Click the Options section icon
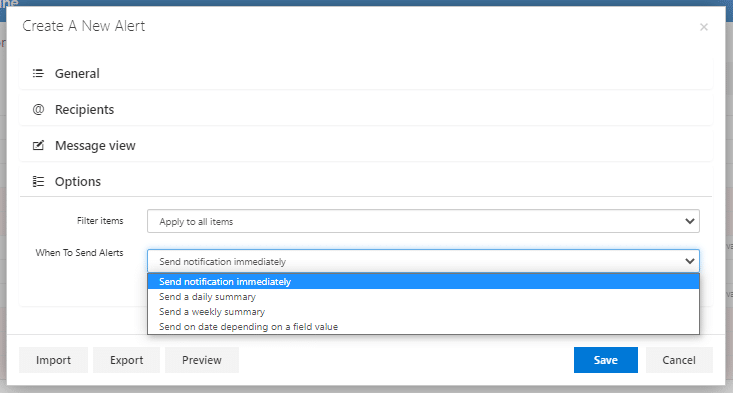 (38, 181)
